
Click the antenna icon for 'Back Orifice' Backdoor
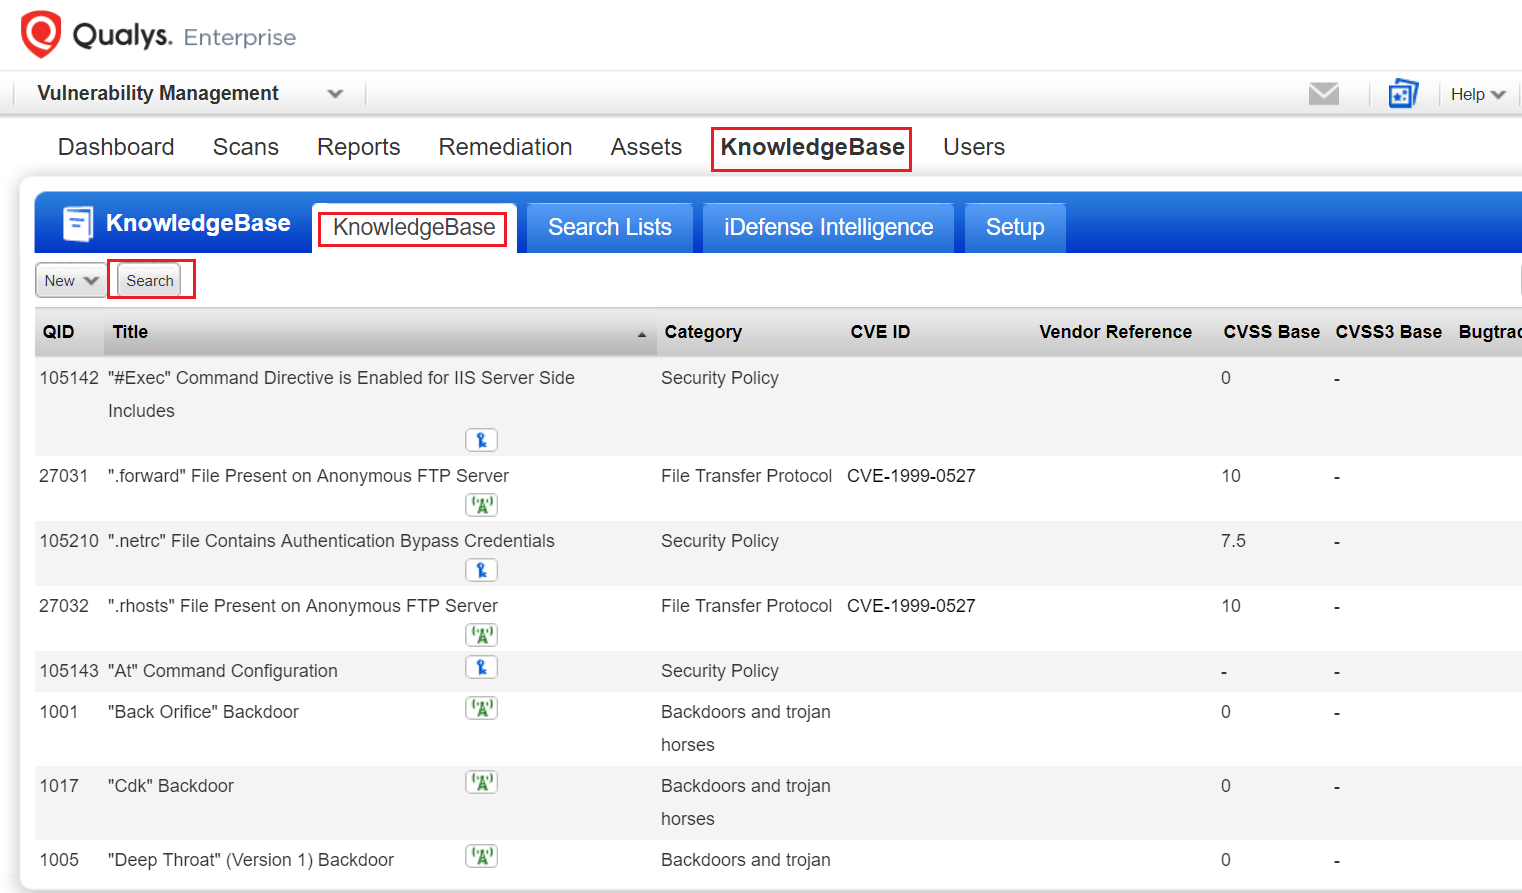(481, 707)
